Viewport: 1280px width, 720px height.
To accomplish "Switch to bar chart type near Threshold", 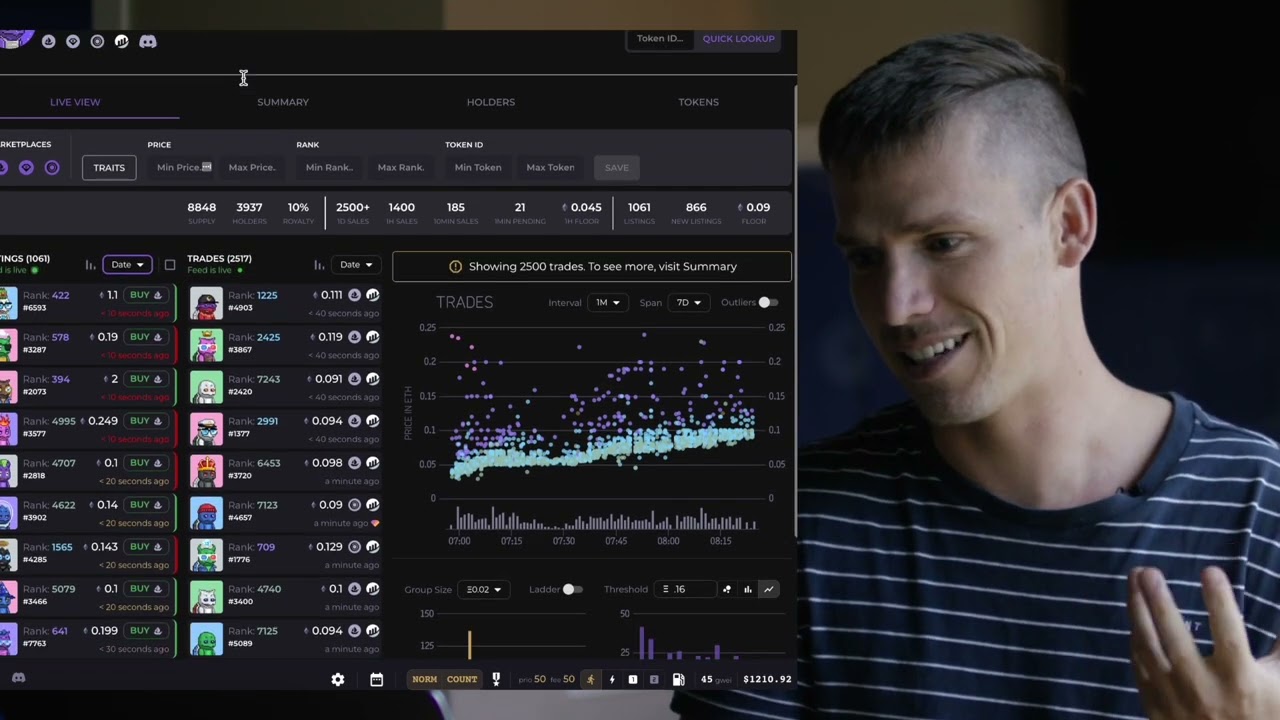I will click(747, 589).
